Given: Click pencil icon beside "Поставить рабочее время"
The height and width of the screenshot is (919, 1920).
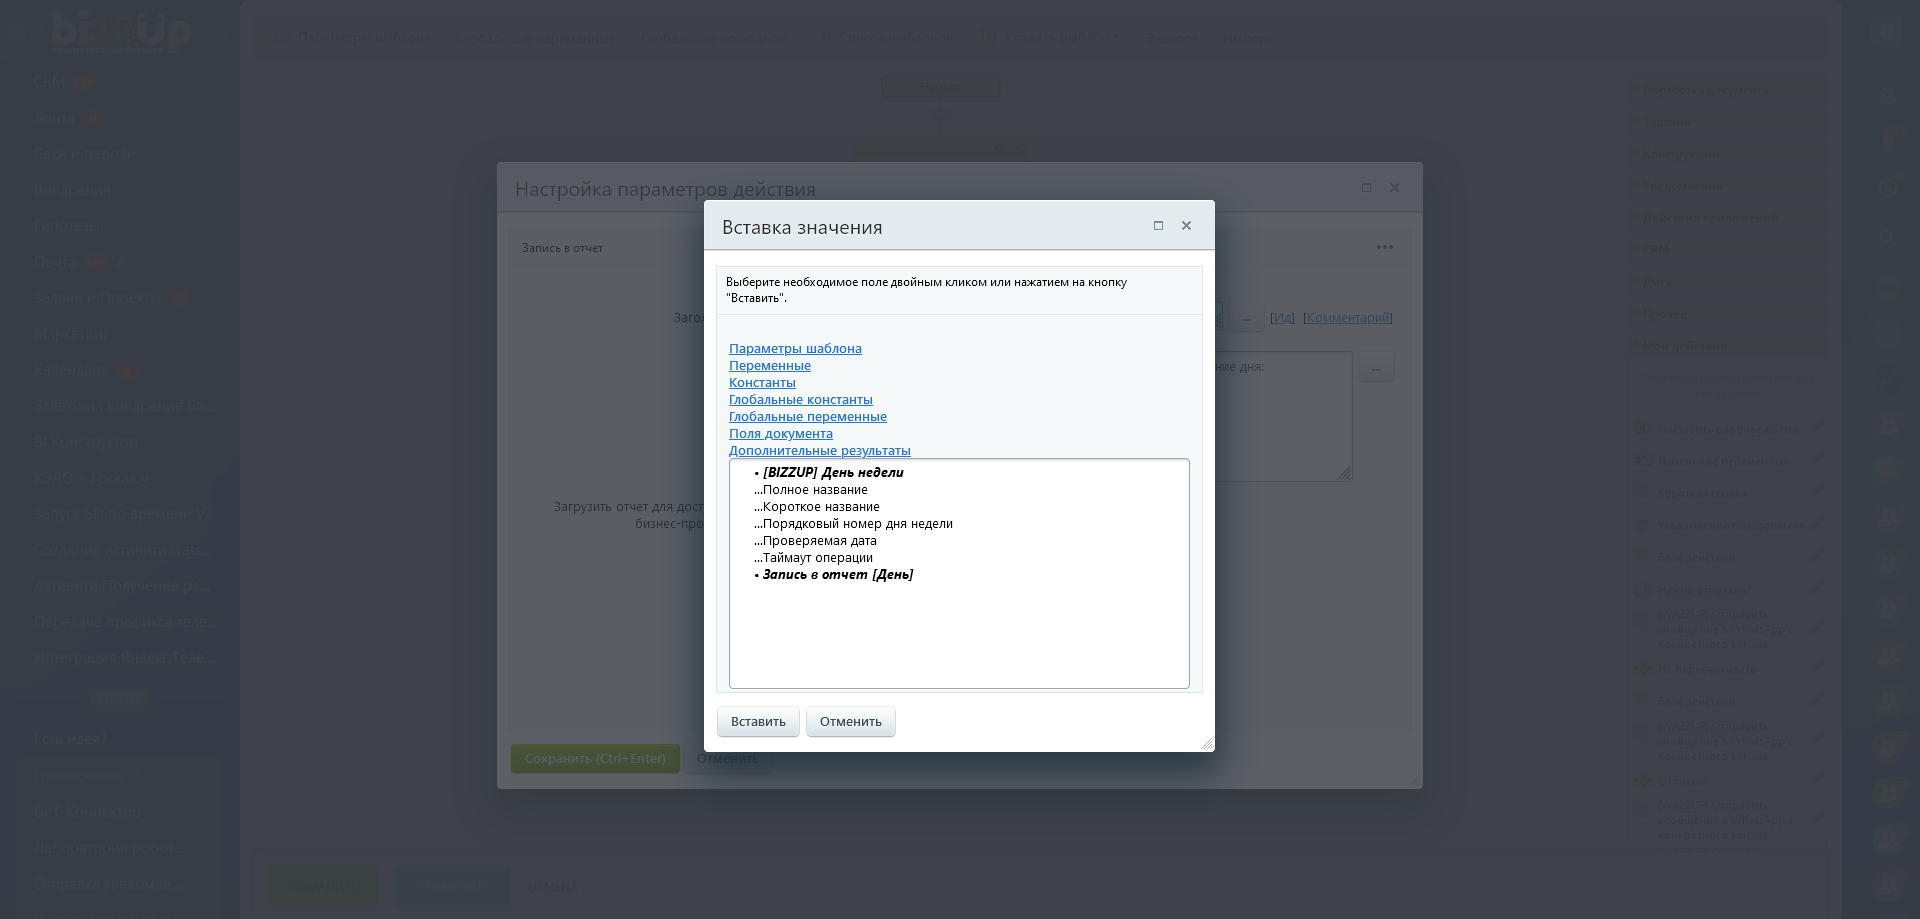Looking at the screenshot, I should click(x=1816, y=428).
